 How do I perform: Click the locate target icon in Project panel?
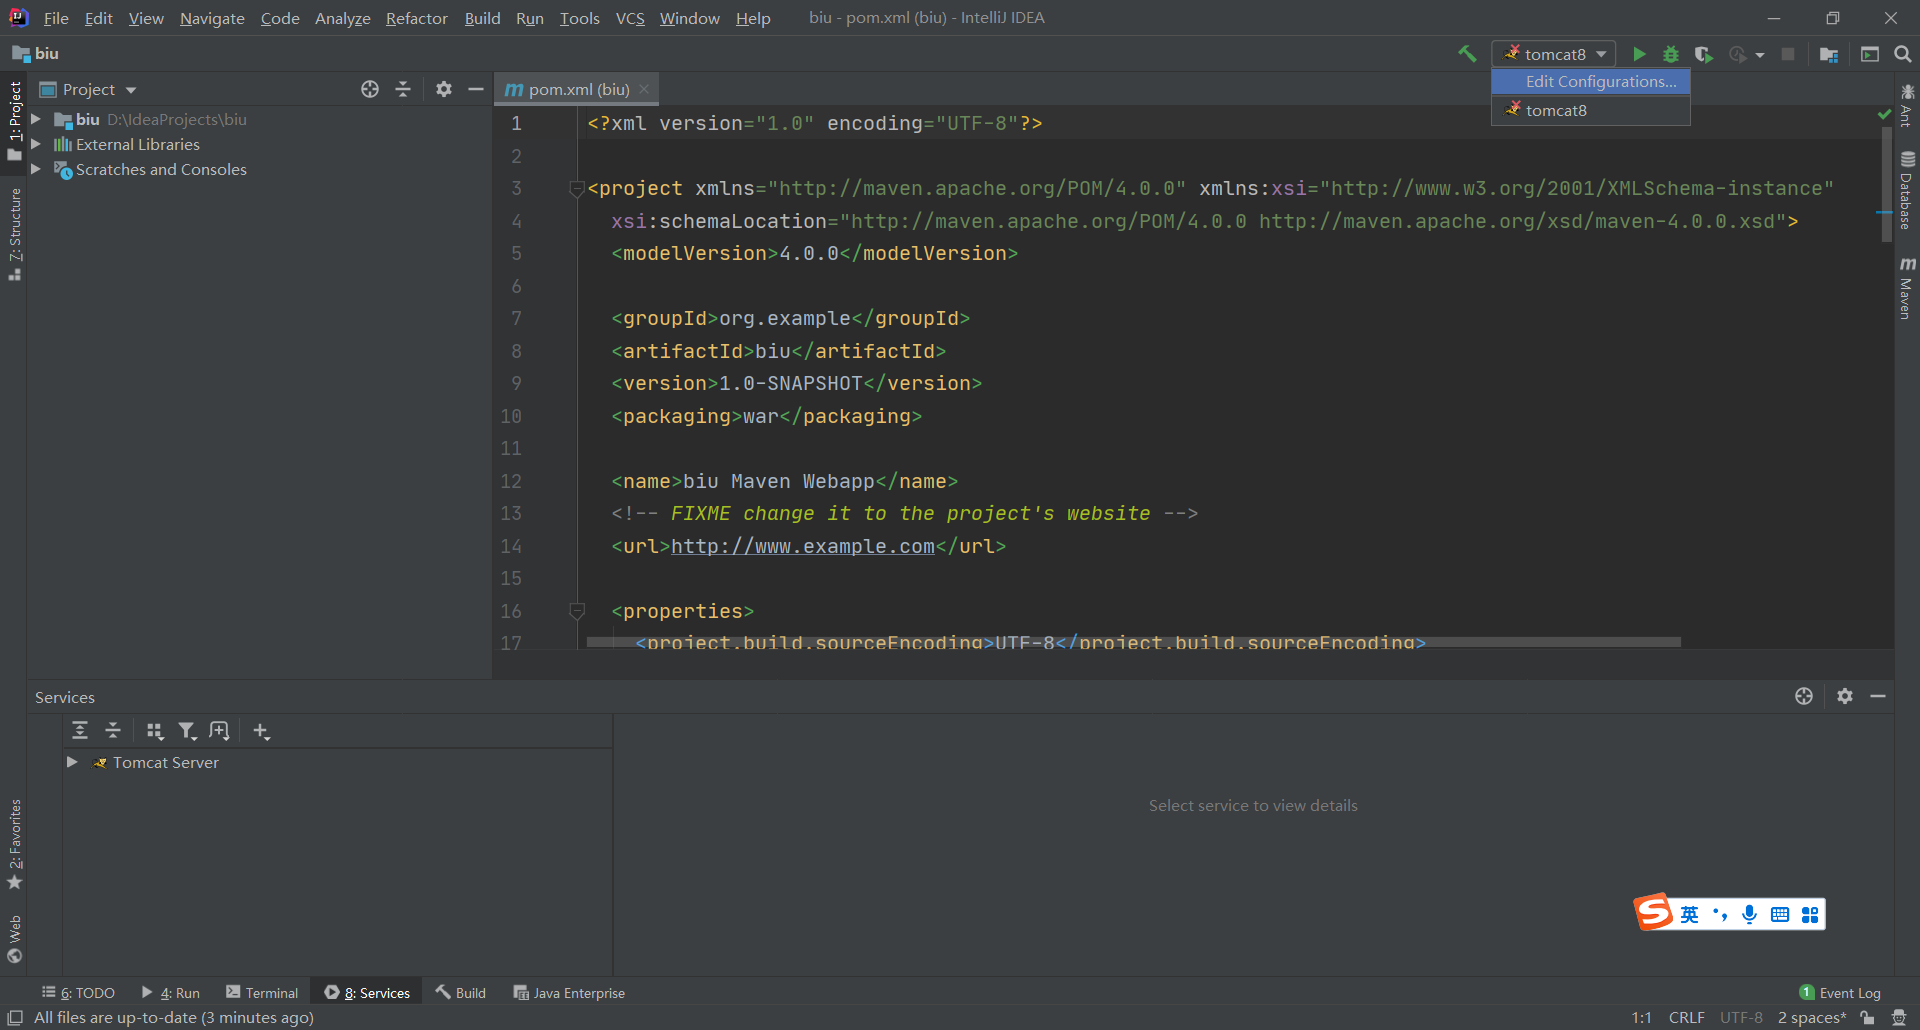coord(370,89)
